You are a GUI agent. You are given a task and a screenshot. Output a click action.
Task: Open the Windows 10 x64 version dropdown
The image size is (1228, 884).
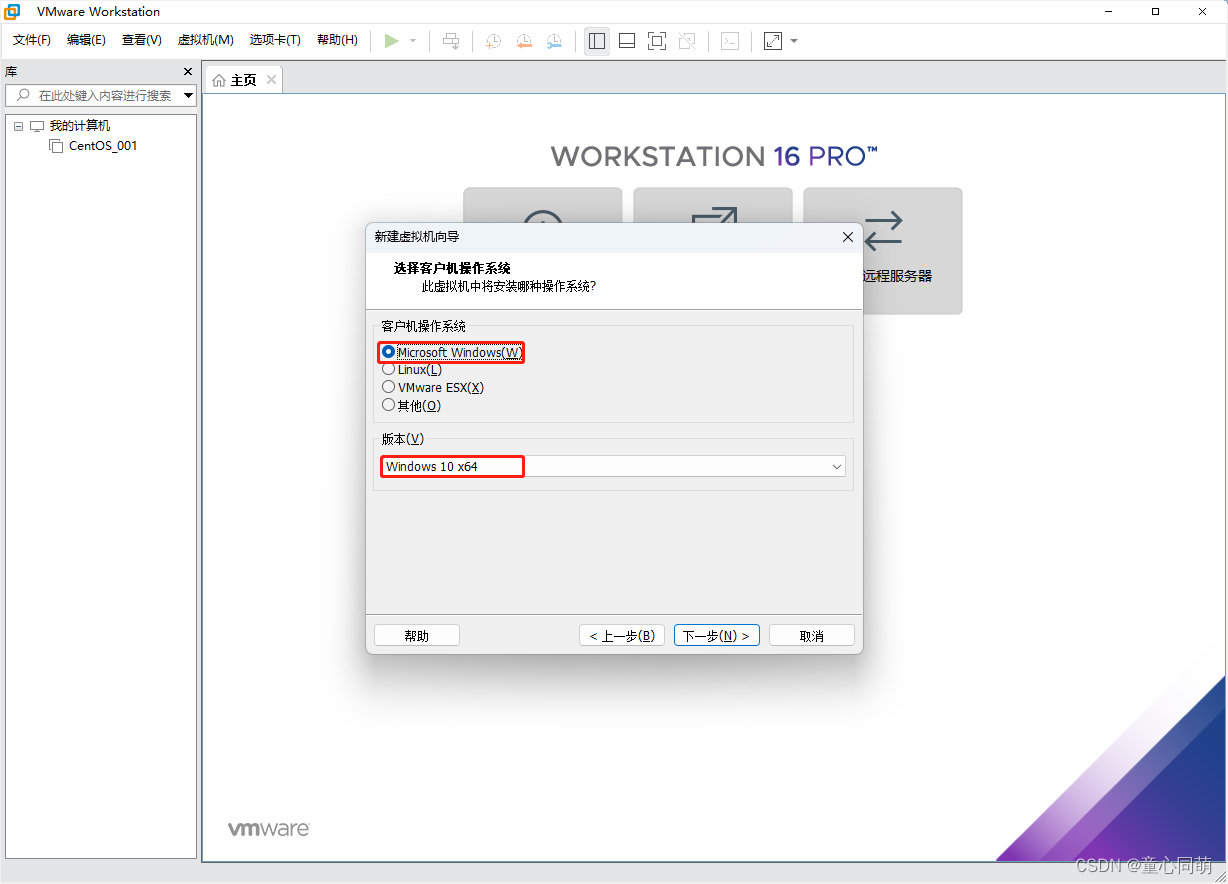[837, 466]
